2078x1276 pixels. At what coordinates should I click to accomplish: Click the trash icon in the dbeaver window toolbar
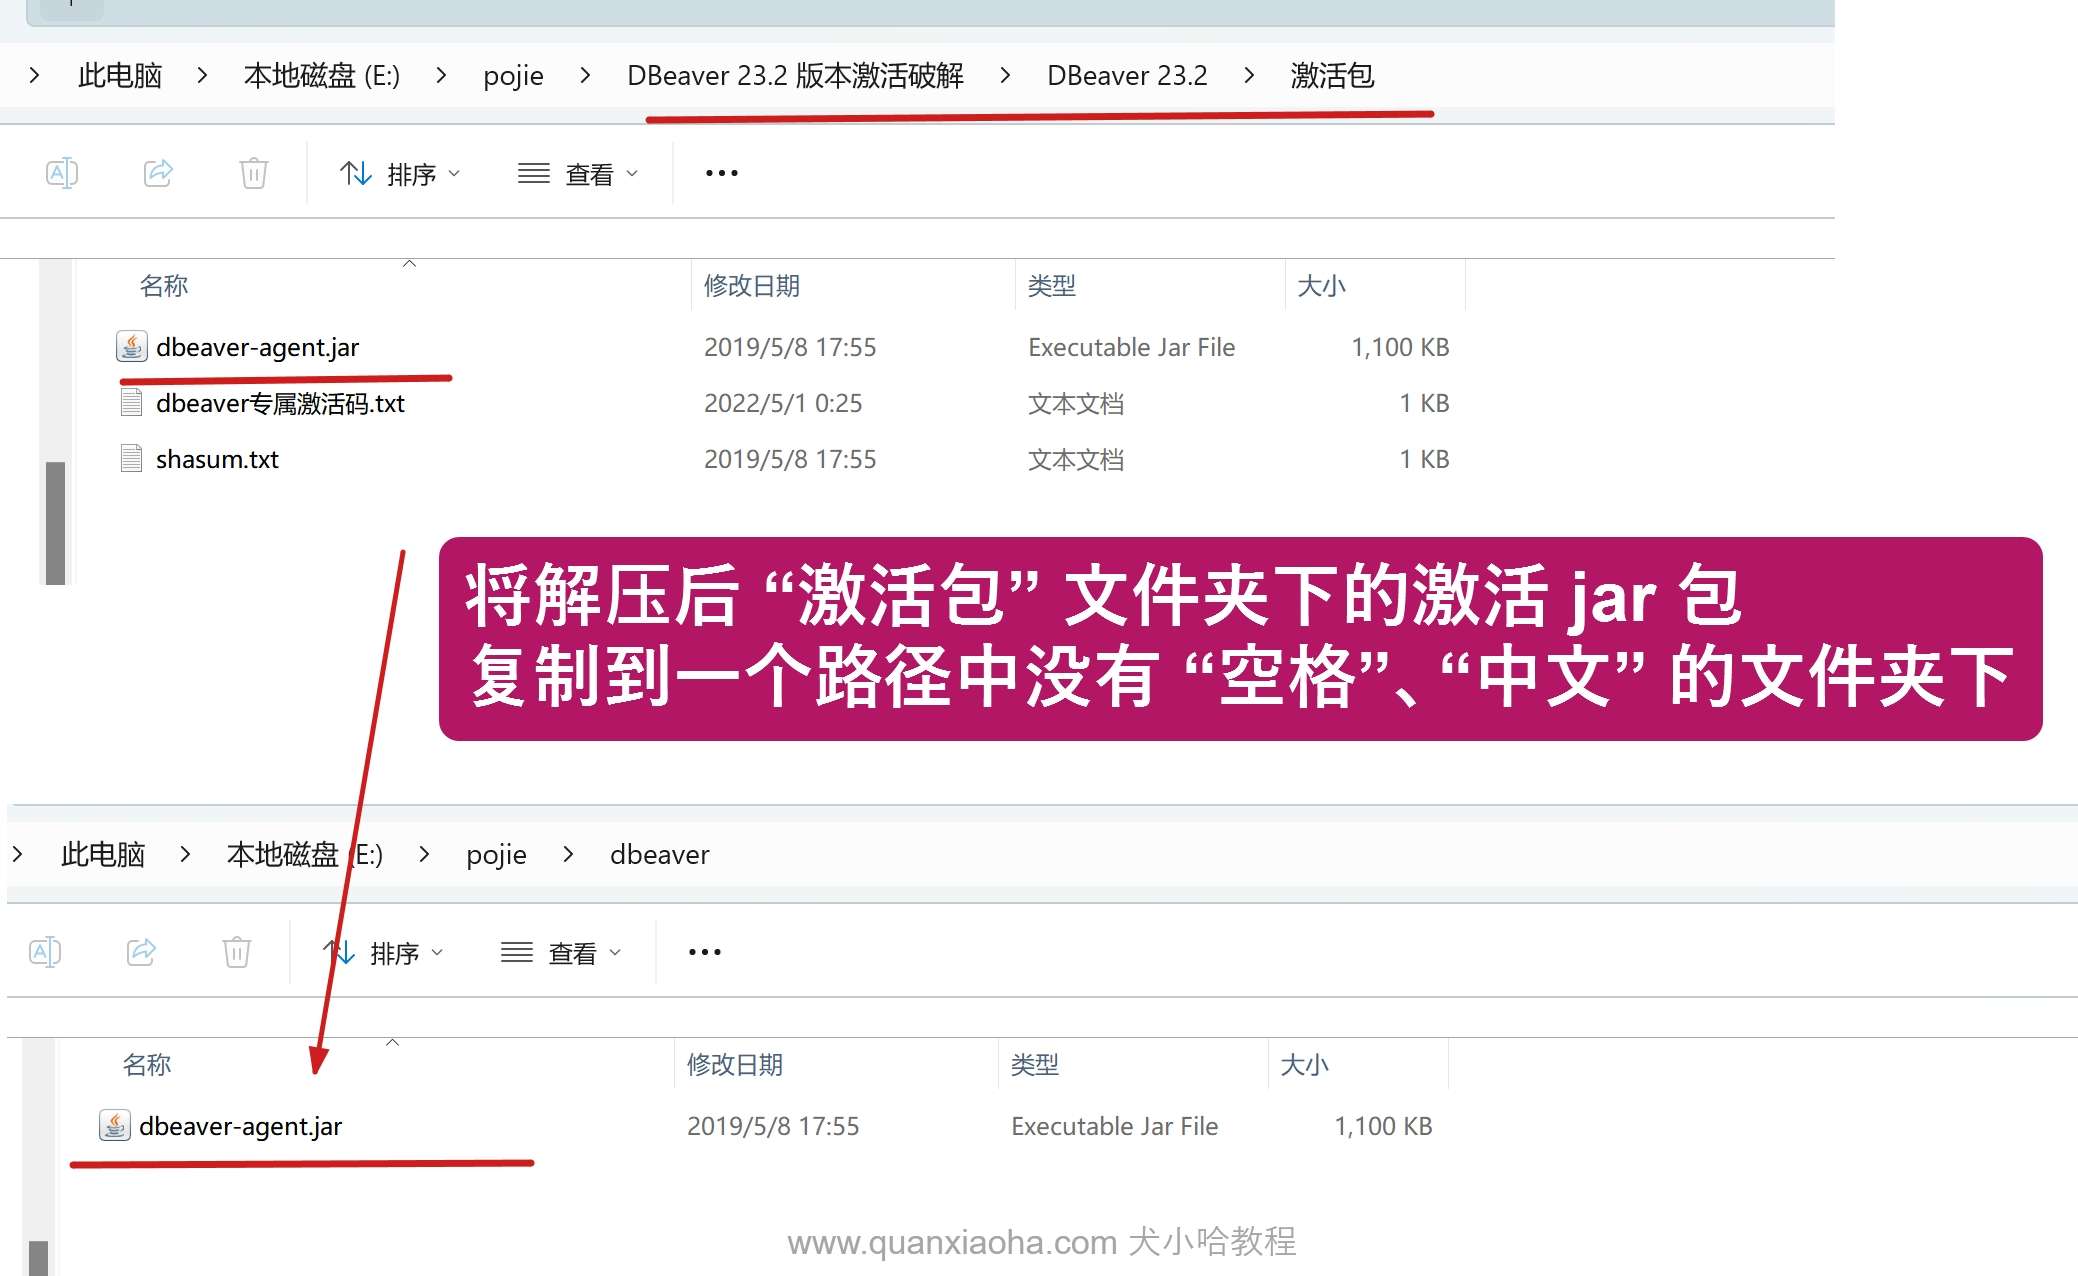(237, 952)
